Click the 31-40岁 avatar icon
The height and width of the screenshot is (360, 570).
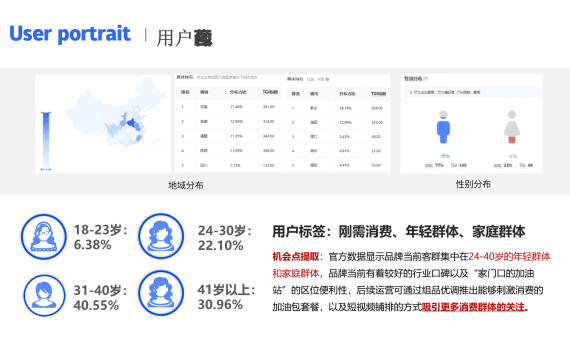click(44, 295)
